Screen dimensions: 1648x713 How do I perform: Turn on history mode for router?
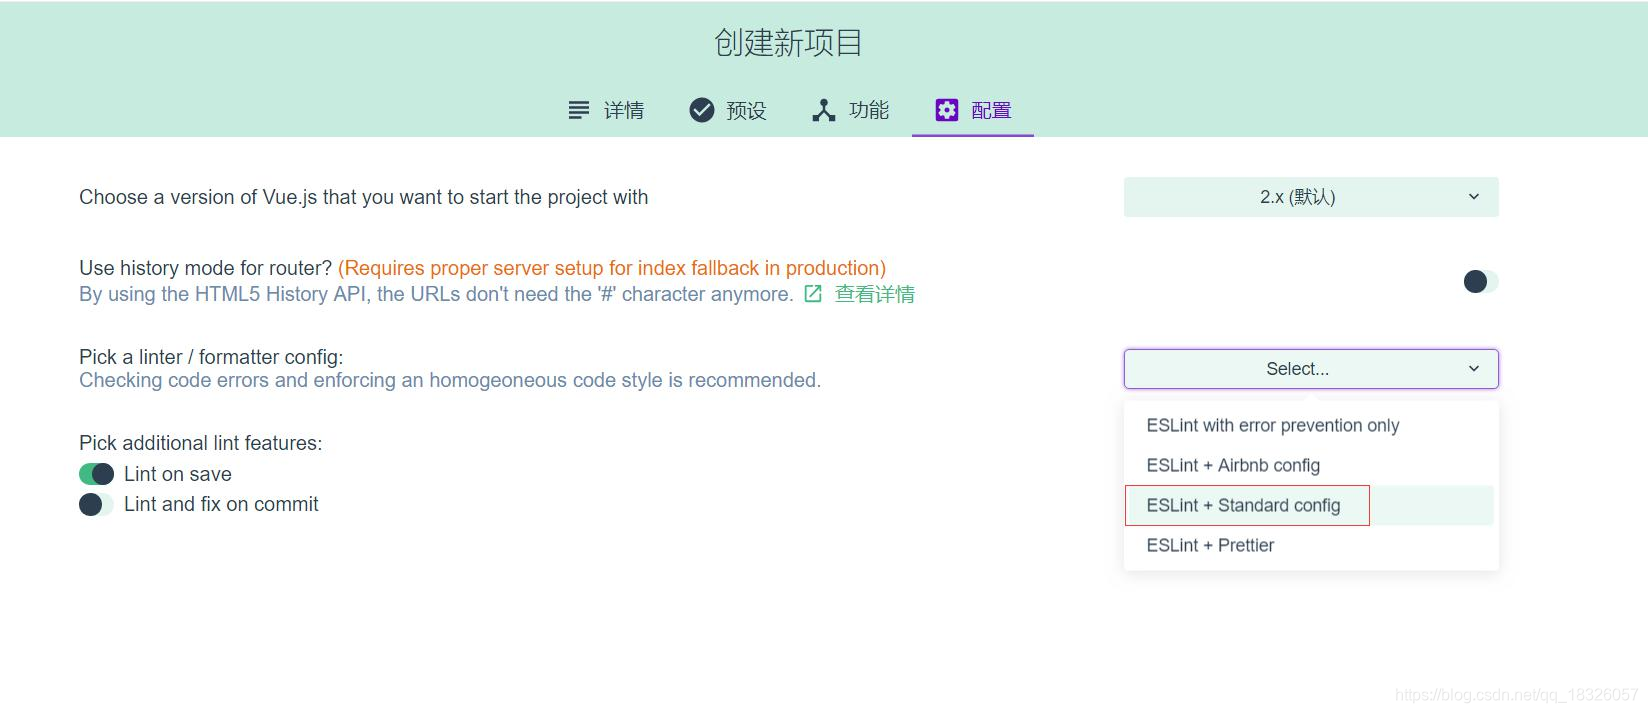[1477, 281]
